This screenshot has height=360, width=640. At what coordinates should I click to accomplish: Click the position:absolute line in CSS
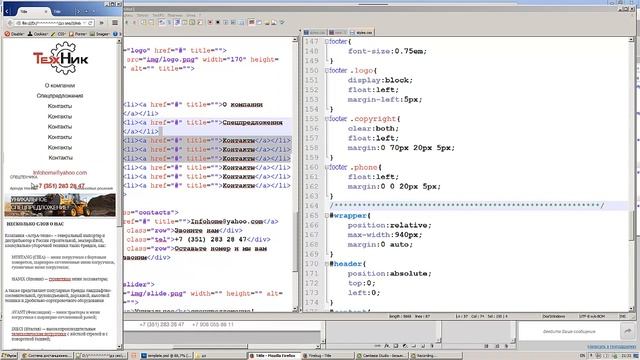389,273
